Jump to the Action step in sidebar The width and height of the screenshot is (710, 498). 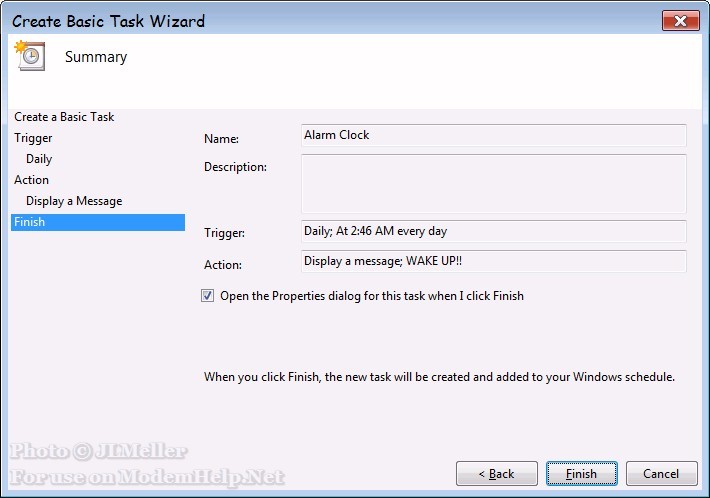[31, 180]
